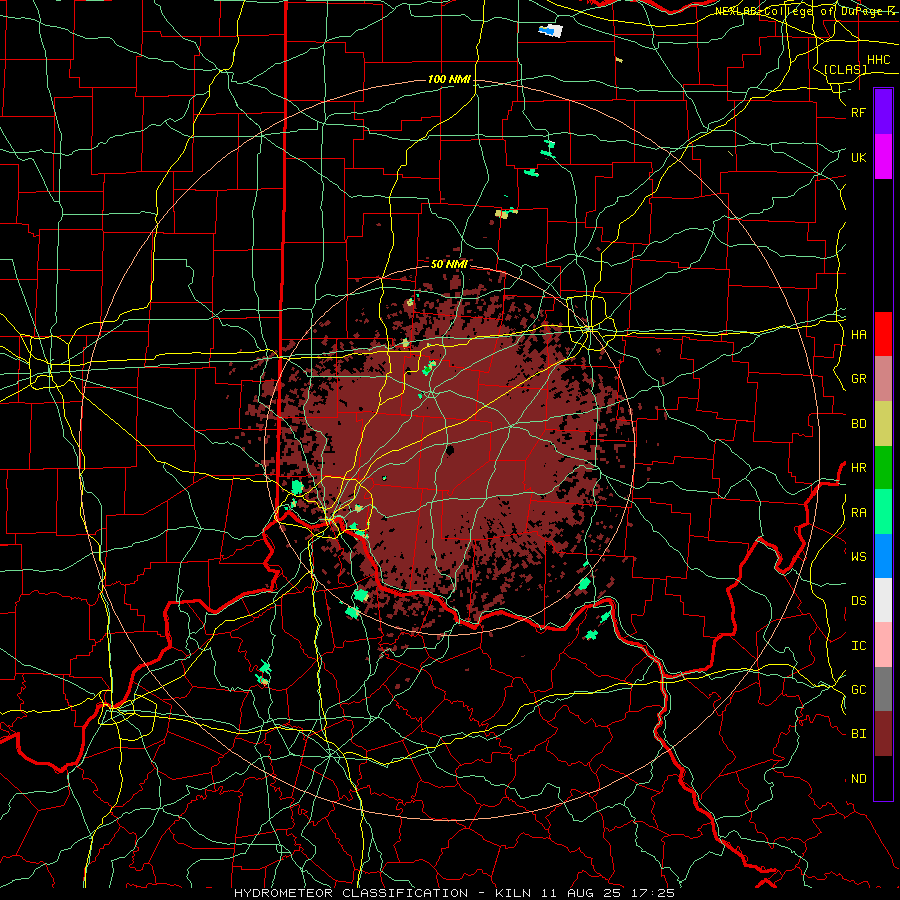Click the "RA" legend label

coord(859,513)
